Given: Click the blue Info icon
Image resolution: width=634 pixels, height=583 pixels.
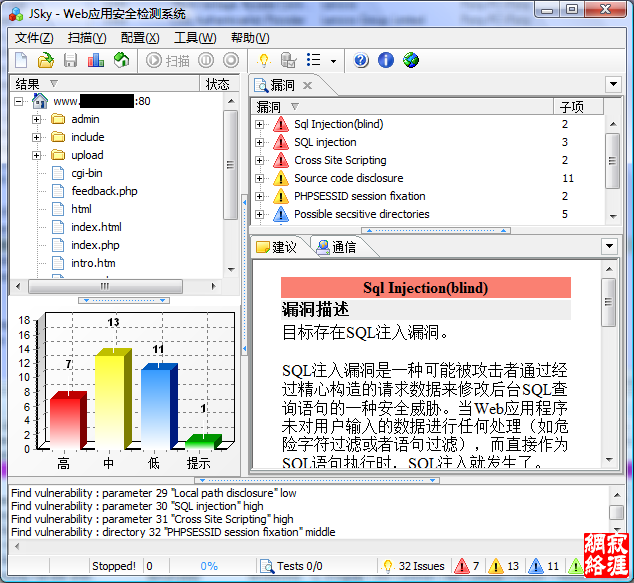Looking at the screenshot, I should click(x=386, y=61).
